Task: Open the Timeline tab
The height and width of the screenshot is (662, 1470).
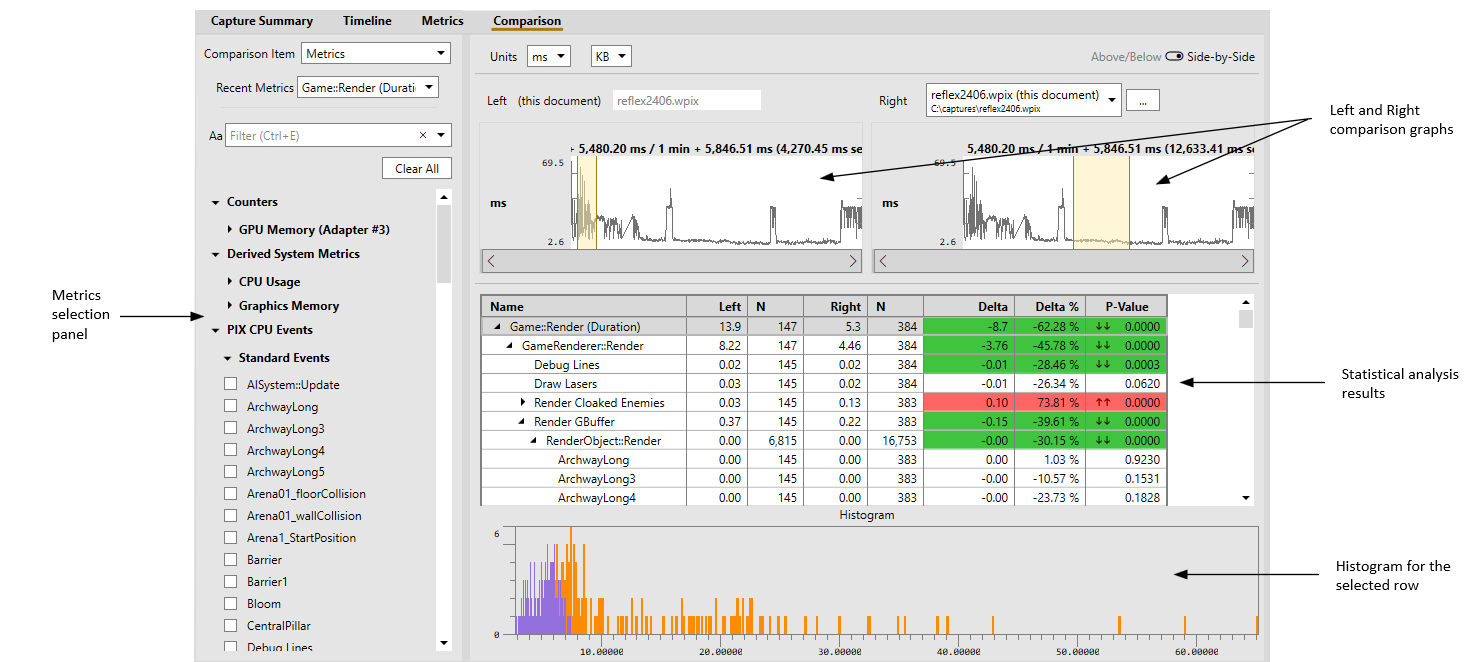Action: click(367, 21)
